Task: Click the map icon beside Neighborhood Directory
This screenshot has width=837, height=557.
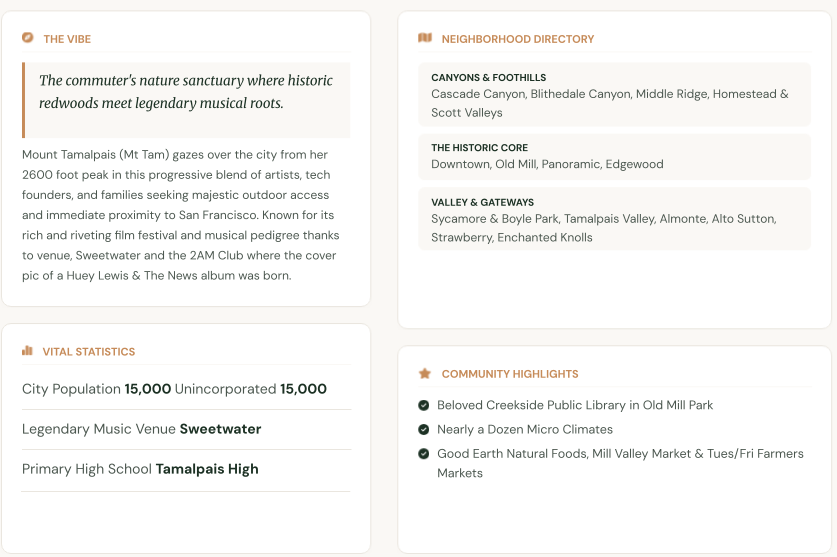Action: tap(425, 37)
